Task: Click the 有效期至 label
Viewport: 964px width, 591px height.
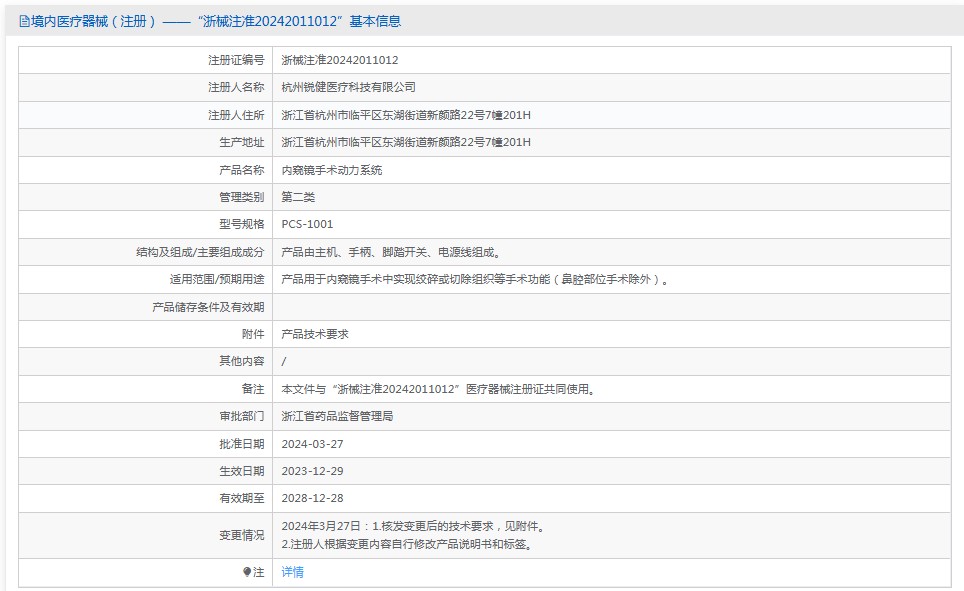Action: click(242, 498)
